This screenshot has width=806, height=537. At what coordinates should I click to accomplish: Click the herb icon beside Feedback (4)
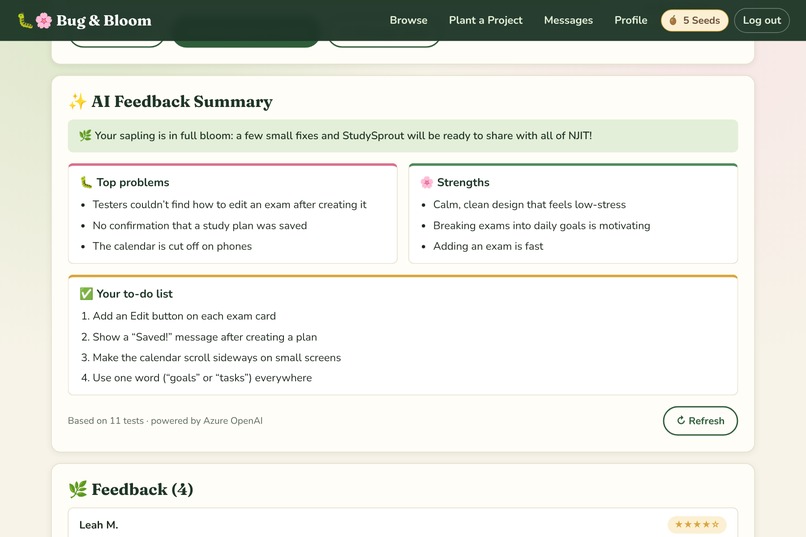pos(78,489)
